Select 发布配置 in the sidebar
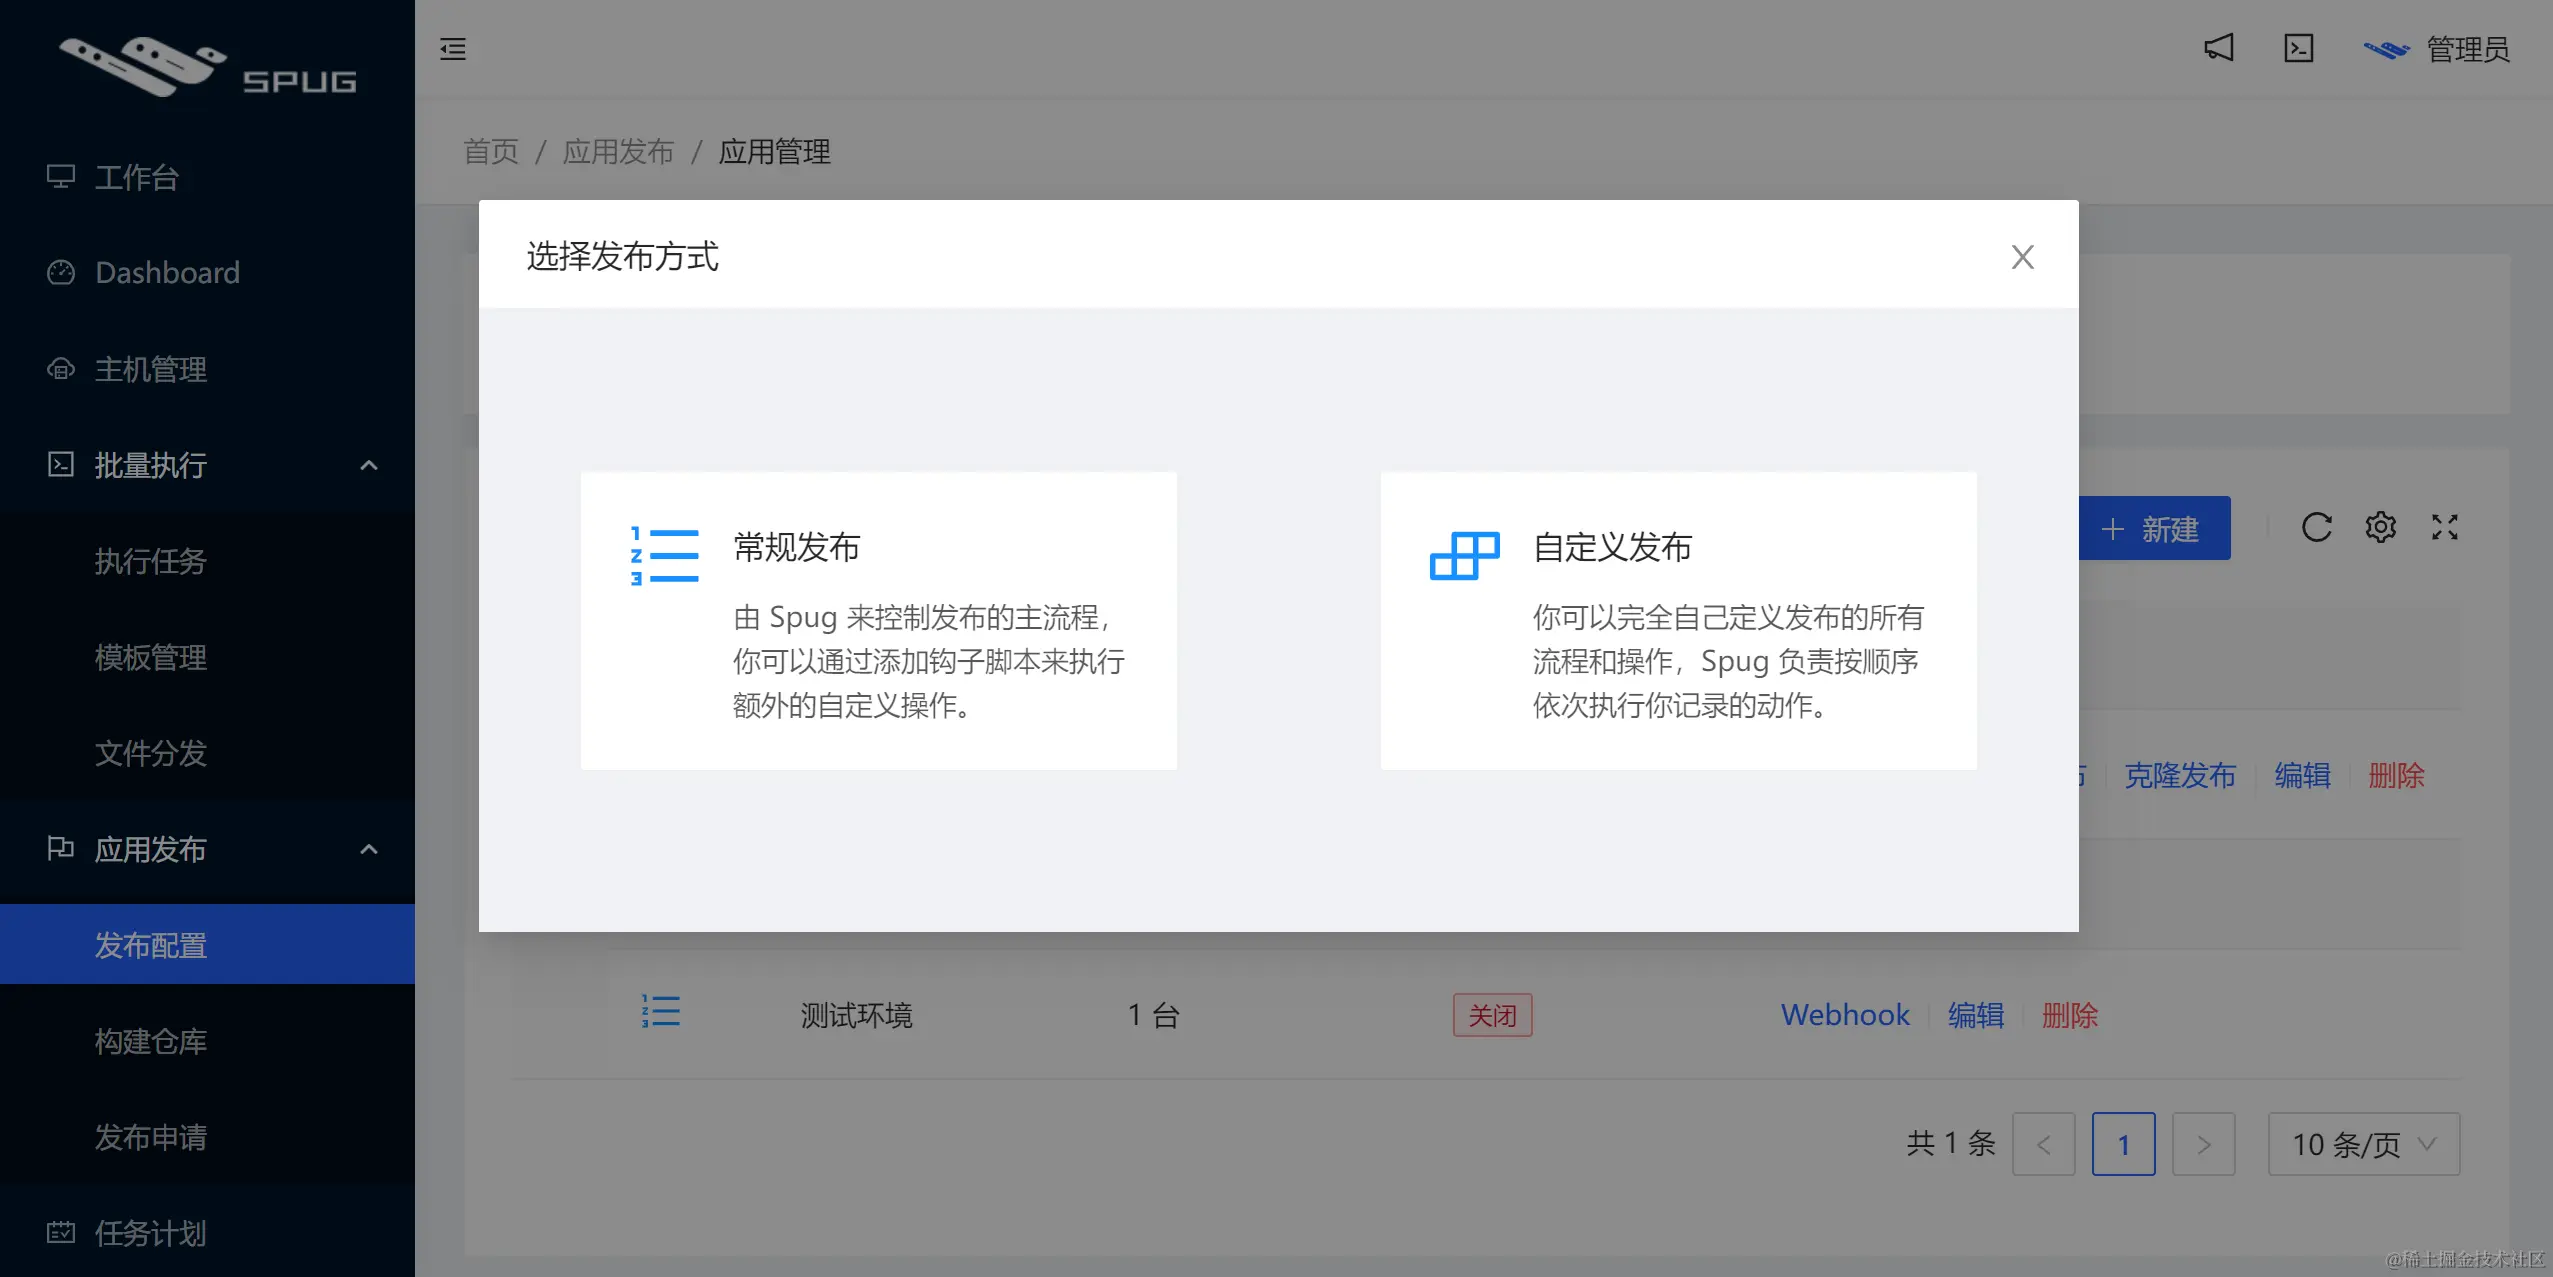Viewport: 2553px width, 1277px height. [151, 945]
